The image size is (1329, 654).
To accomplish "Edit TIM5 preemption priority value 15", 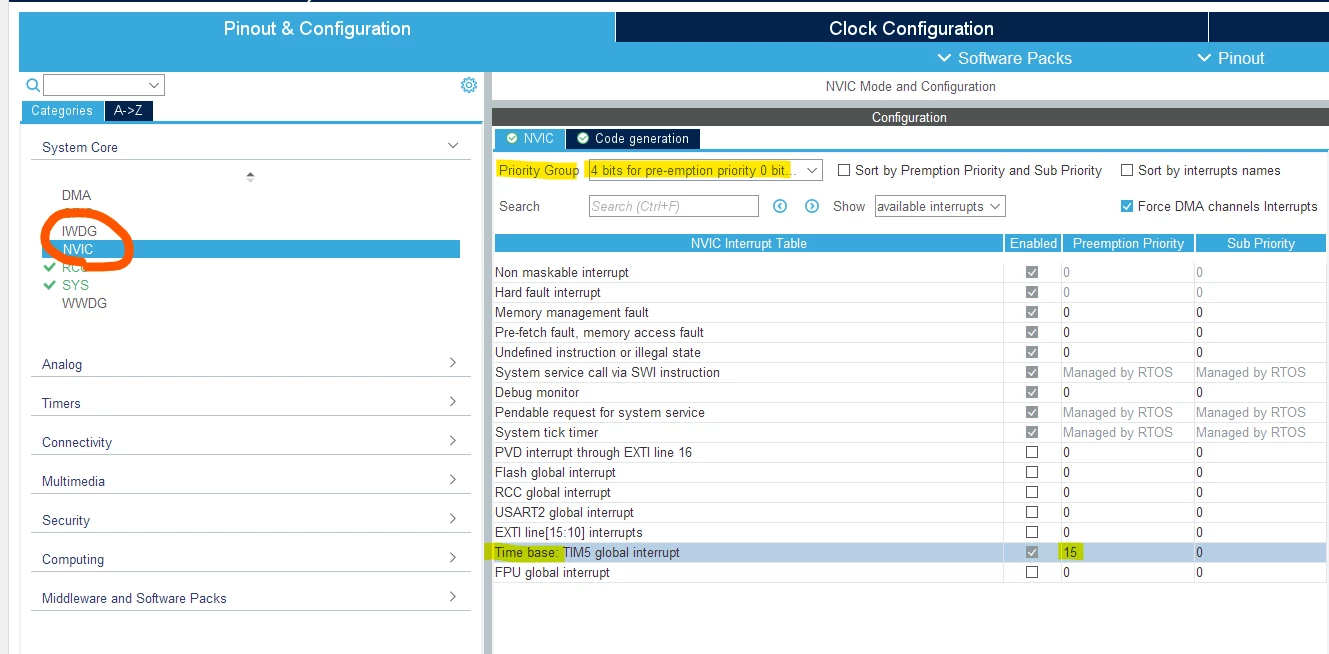I will click(x=1127, y=552).
